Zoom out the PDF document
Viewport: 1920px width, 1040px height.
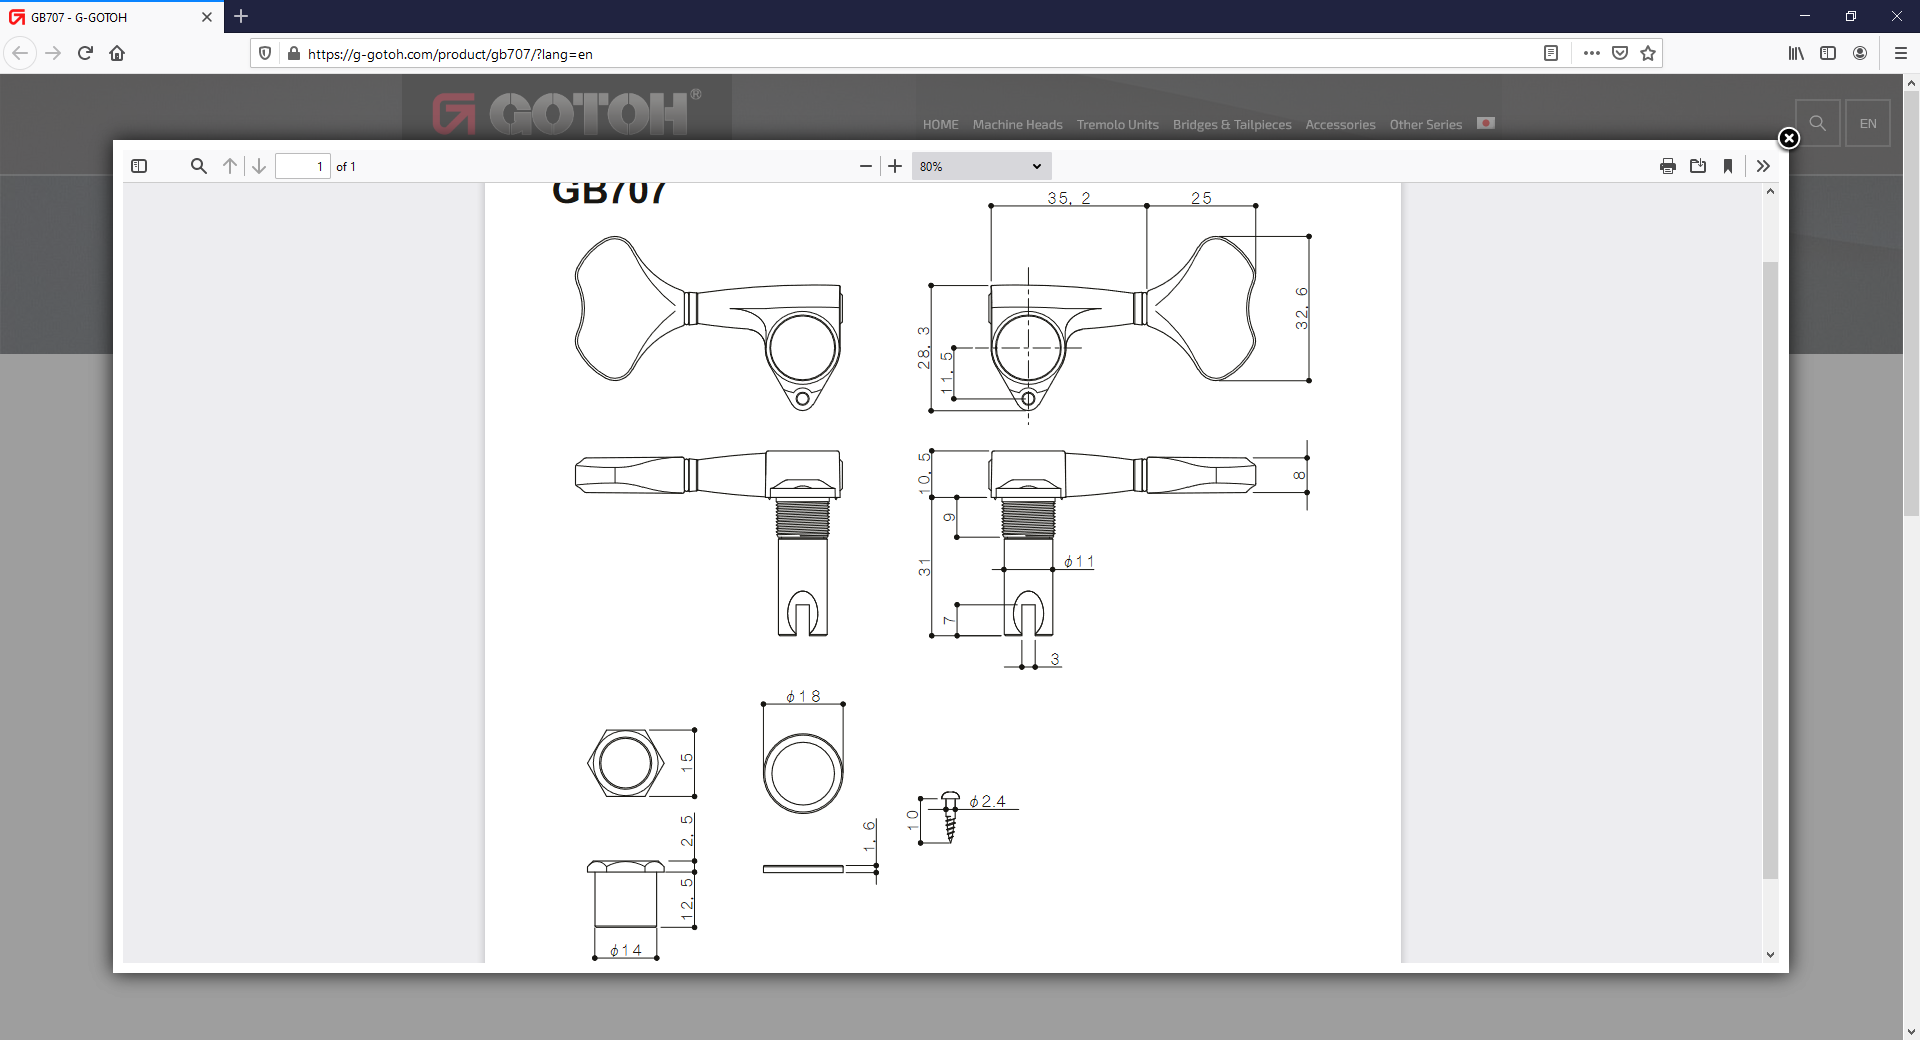click(x=866, y=166)
